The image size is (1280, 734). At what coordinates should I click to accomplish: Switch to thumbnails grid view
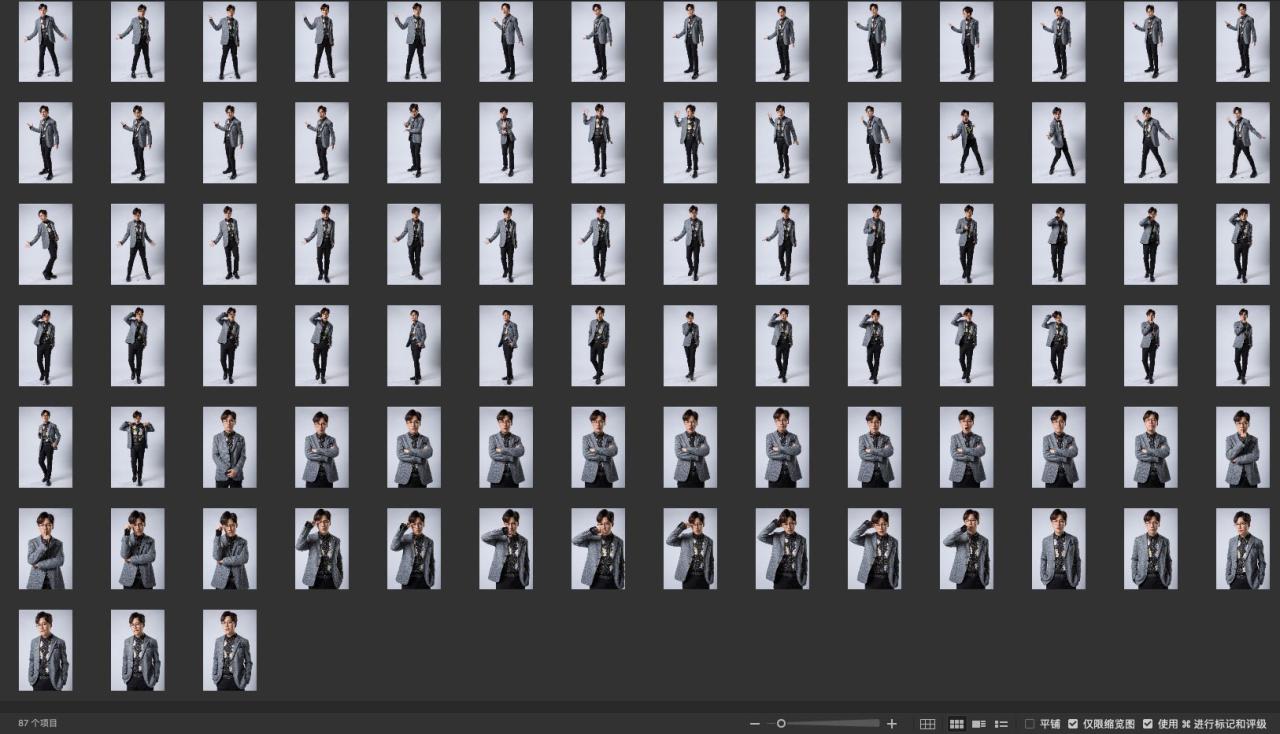click(957, 724)
